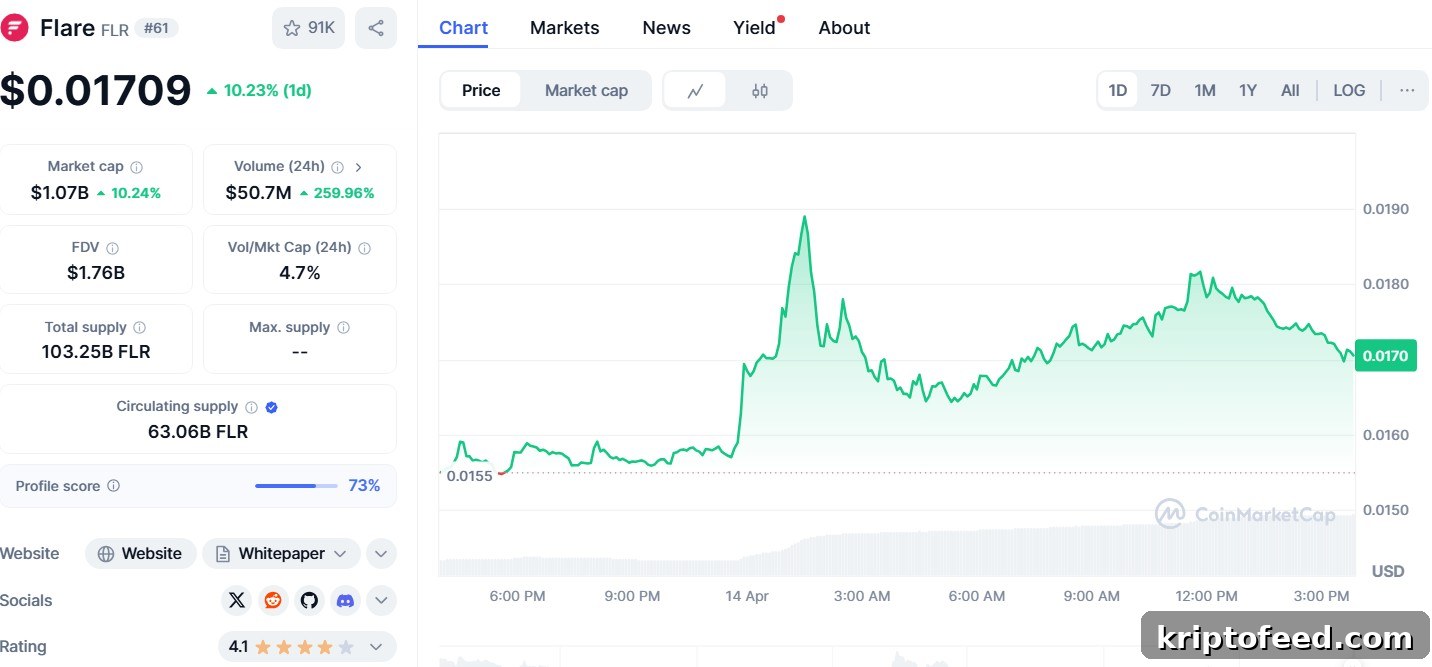Open the About tab
The height and width of the screenshot is (667, 1432).
tap(844, 28)
